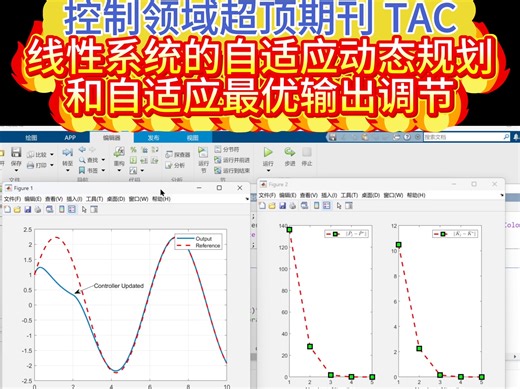Toggle Link Plot in Figure 1 toolbar
The height and width of the screenshot is (389, 520).
click(x=50, y=209)
